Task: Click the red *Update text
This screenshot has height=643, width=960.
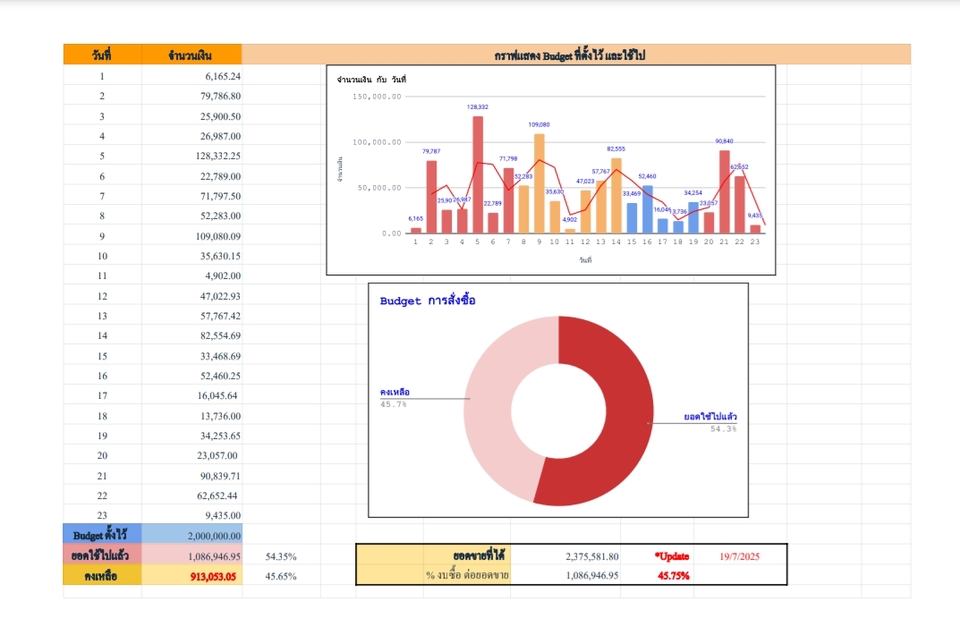Action: pos(670,555)
